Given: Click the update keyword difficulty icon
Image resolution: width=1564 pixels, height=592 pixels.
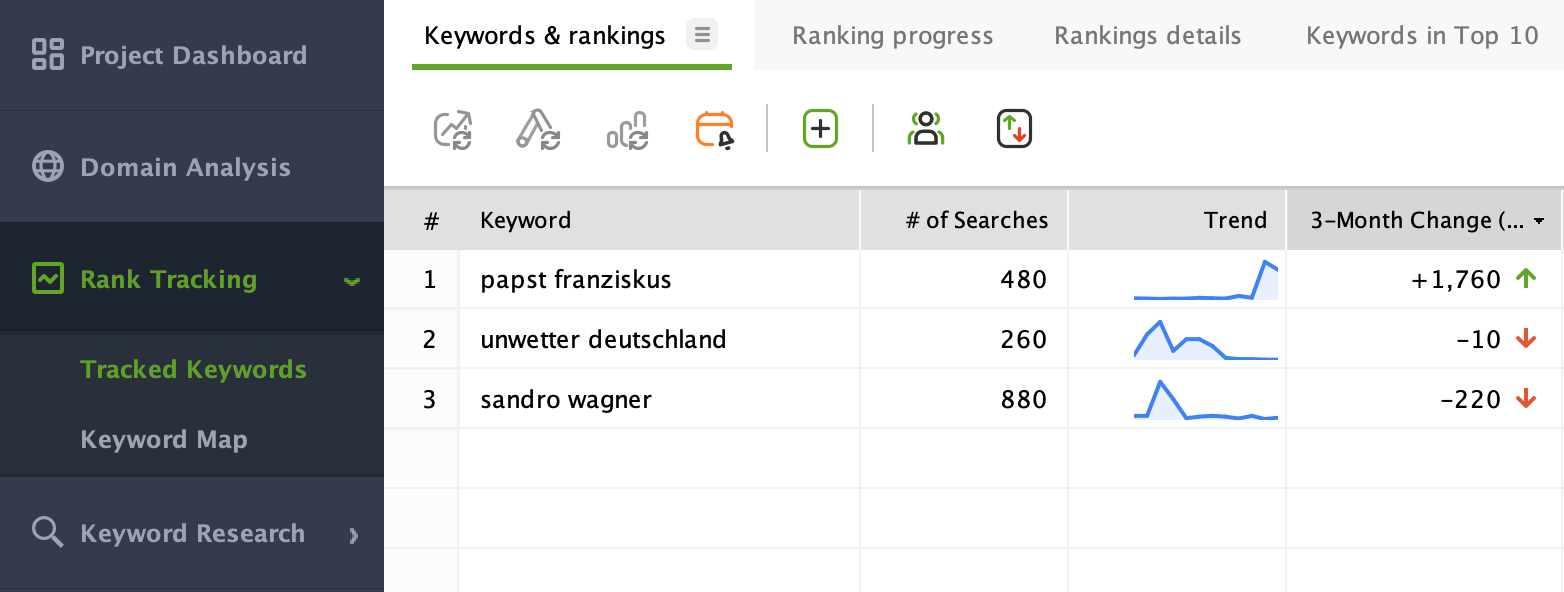Looking at the screenshot, I should (538, 130).
